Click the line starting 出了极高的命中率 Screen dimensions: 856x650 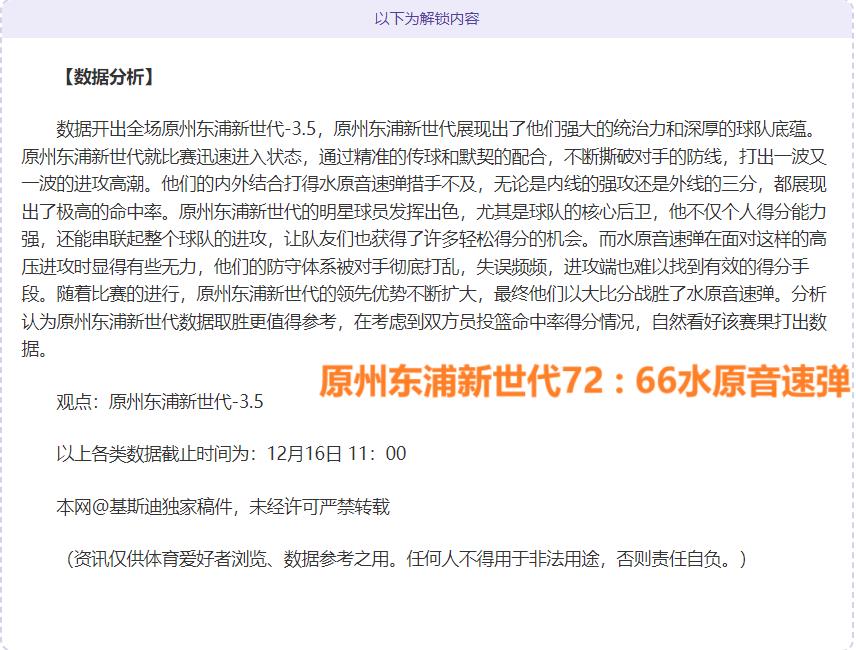coord(424,211)
